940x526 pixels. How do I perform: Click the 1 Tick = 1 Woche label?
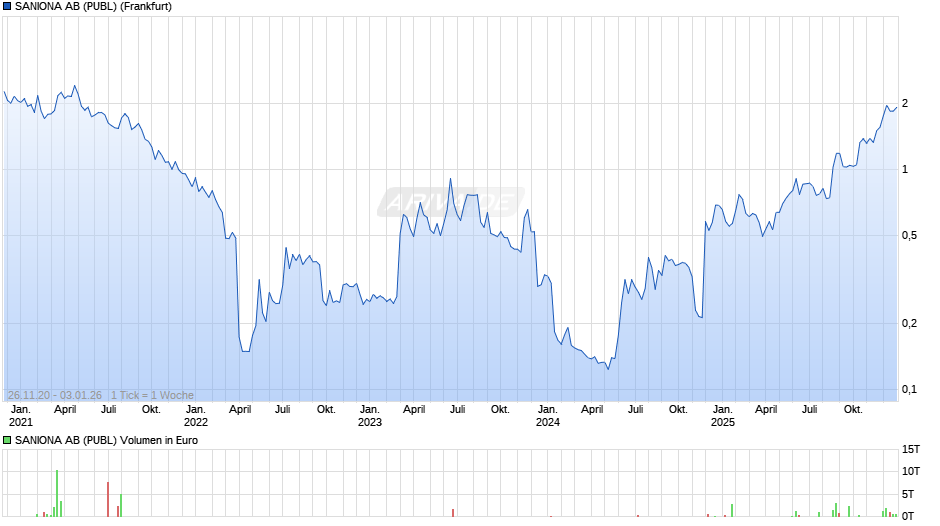(x=152, y=395)
